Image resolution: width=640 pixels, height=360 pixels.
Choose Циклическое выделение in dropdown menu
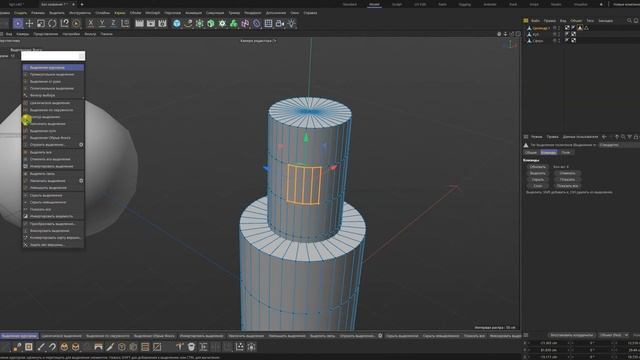point(53,103)
